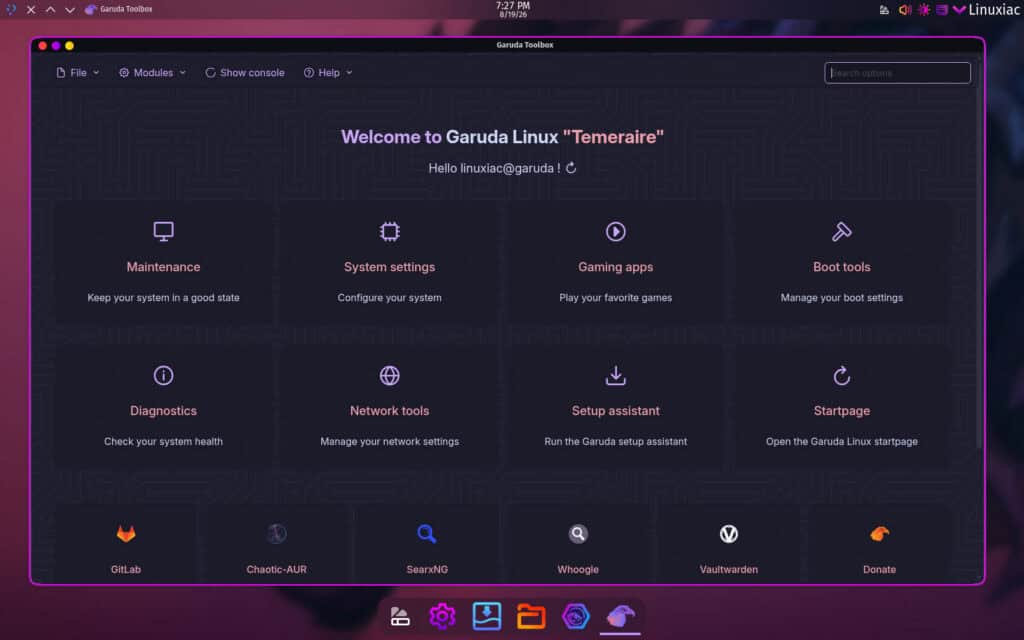Open the Diagnostics info icon
The width and height of the screenshot is (1024, 640).
163,376
